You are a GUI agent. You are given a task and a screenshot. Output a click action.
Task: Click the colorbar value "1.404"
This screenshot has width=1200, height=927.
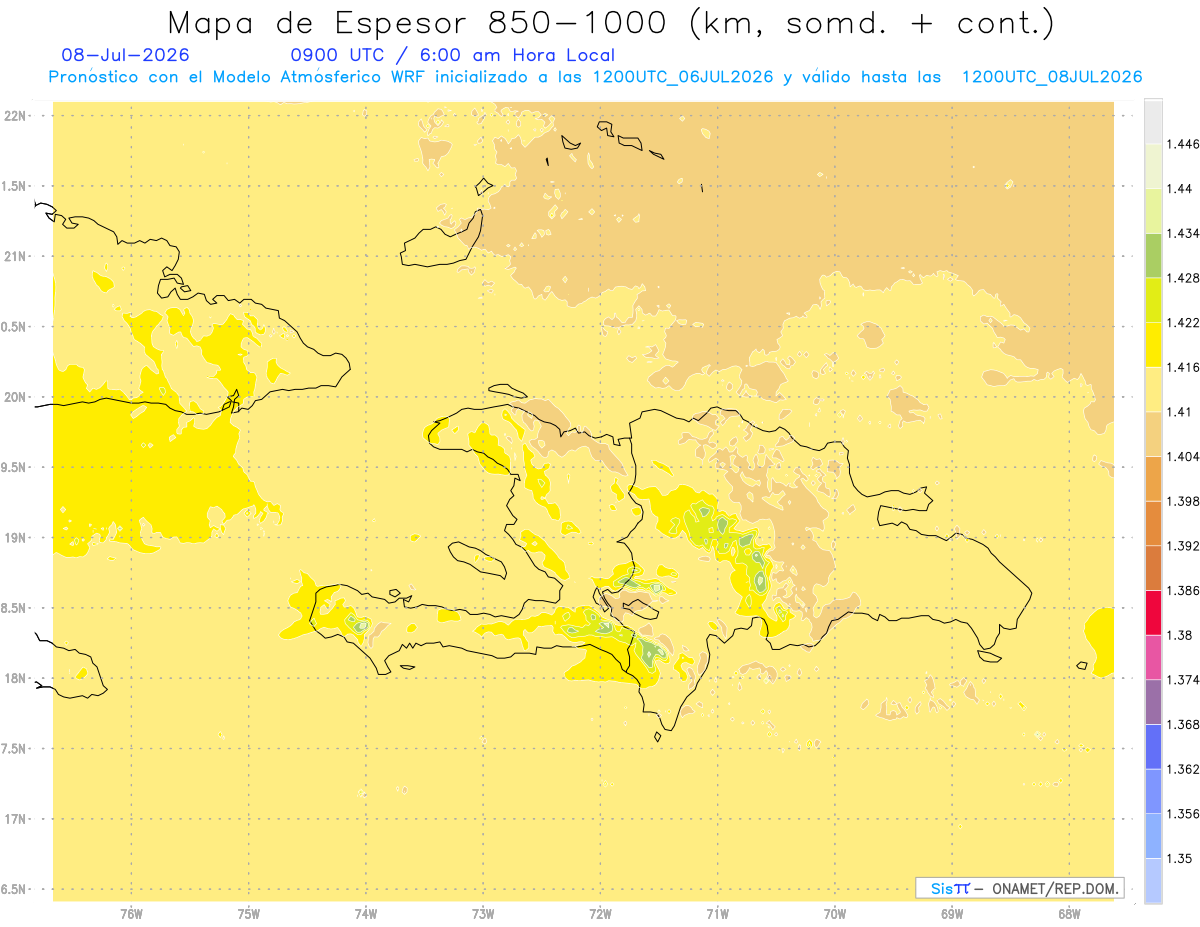click(x=1183, y=456)
